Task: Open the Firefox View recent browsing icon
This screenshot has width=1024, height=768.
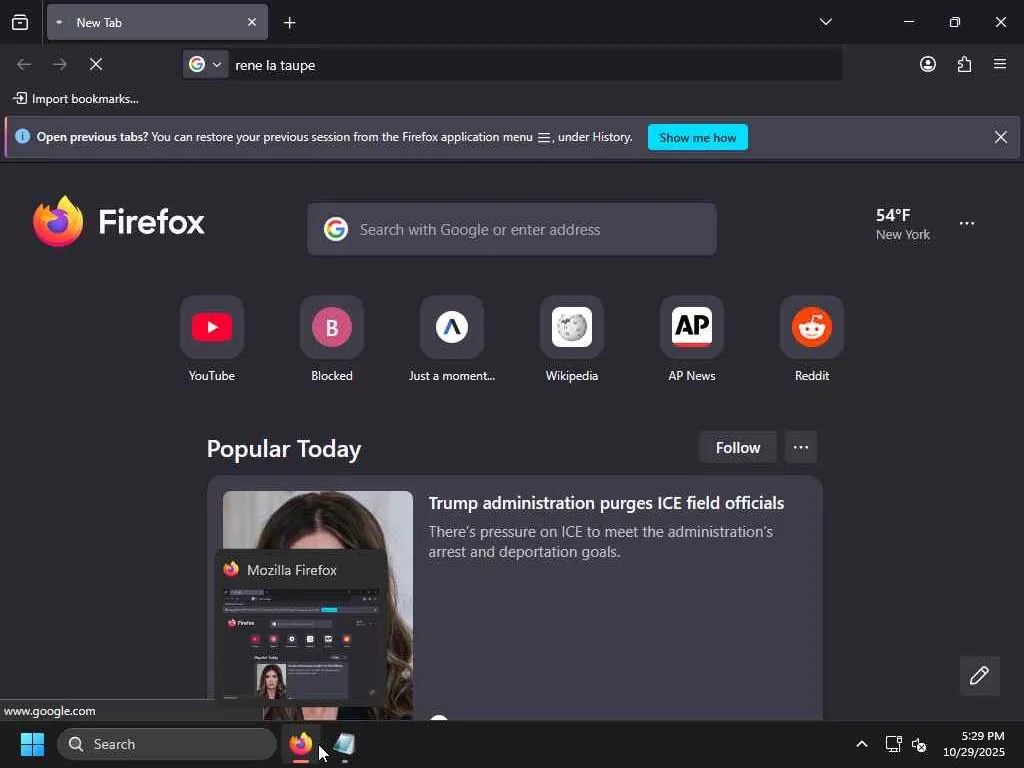Action: pyautogui.click(x=20, y=22)
